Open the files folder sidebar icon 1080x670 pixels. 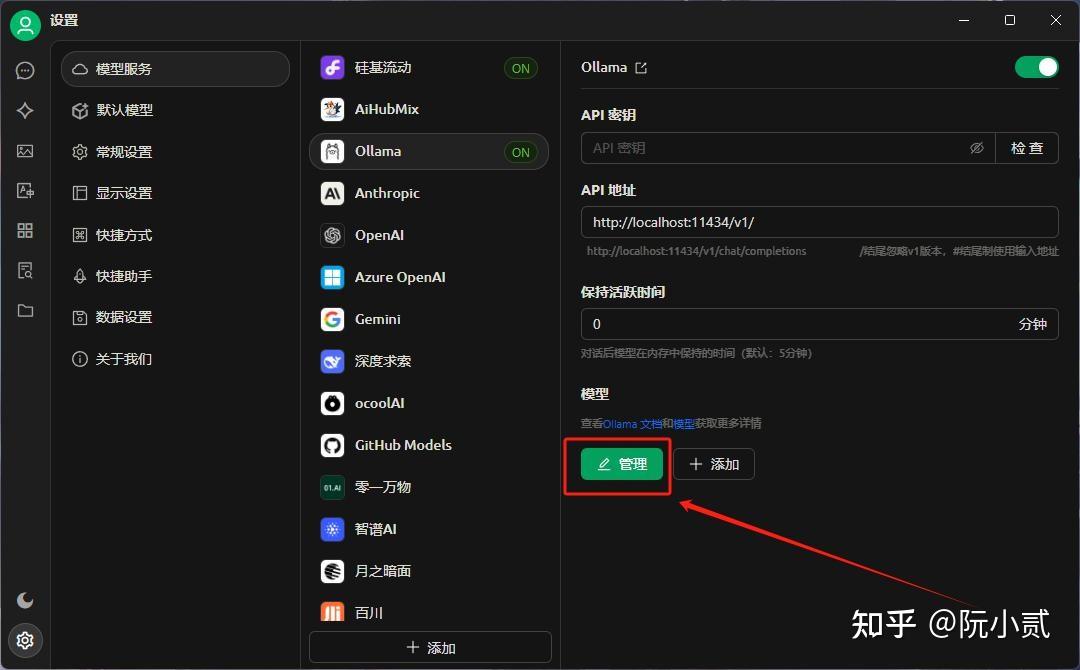pyautogui.click(x=25, y=311)
